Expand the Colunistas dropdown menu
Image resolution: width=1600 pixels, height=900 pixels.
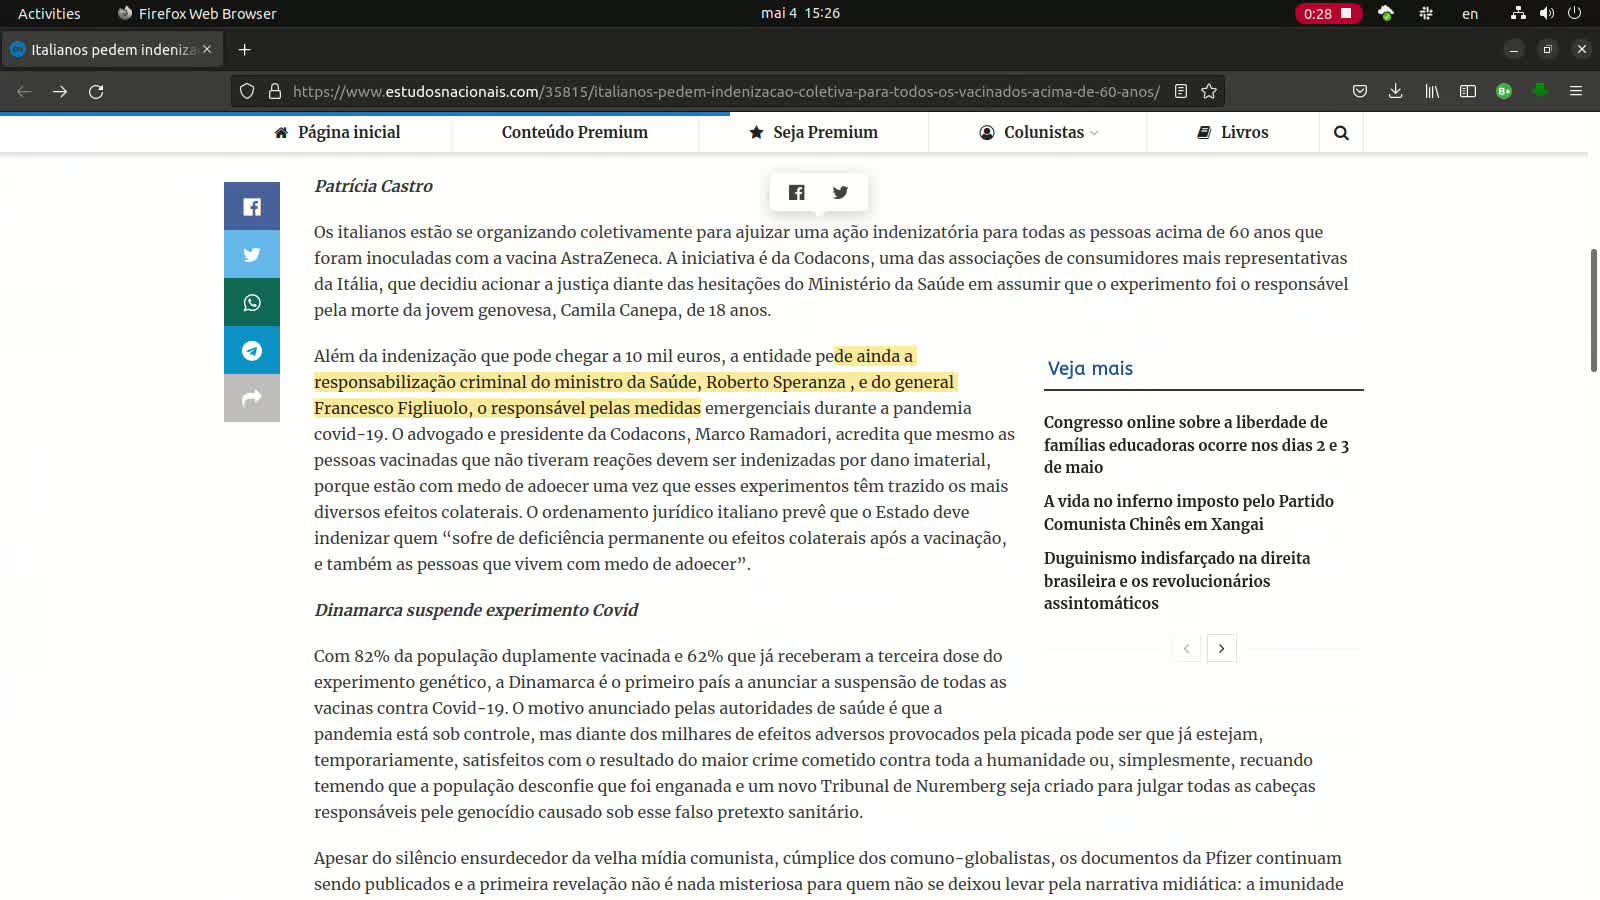coord(1038,133)
